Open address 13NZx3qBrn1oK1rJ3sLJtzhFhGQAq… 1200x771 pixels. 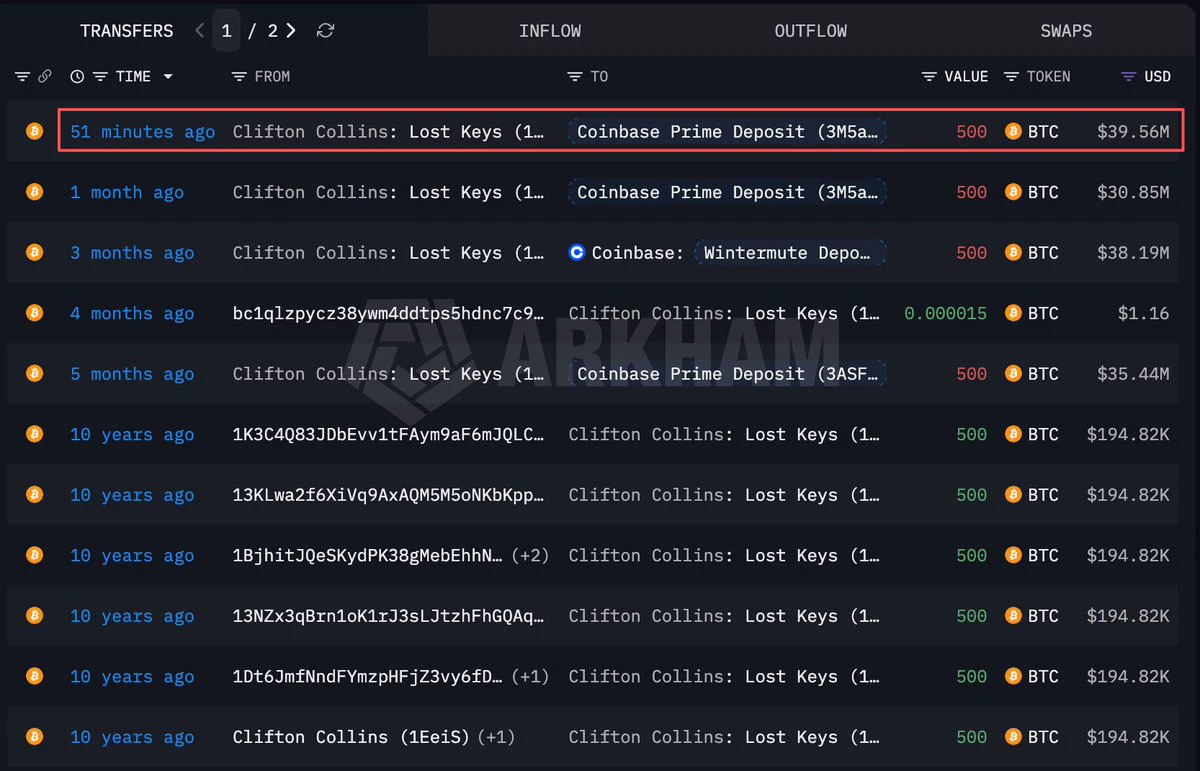[389, 616]
